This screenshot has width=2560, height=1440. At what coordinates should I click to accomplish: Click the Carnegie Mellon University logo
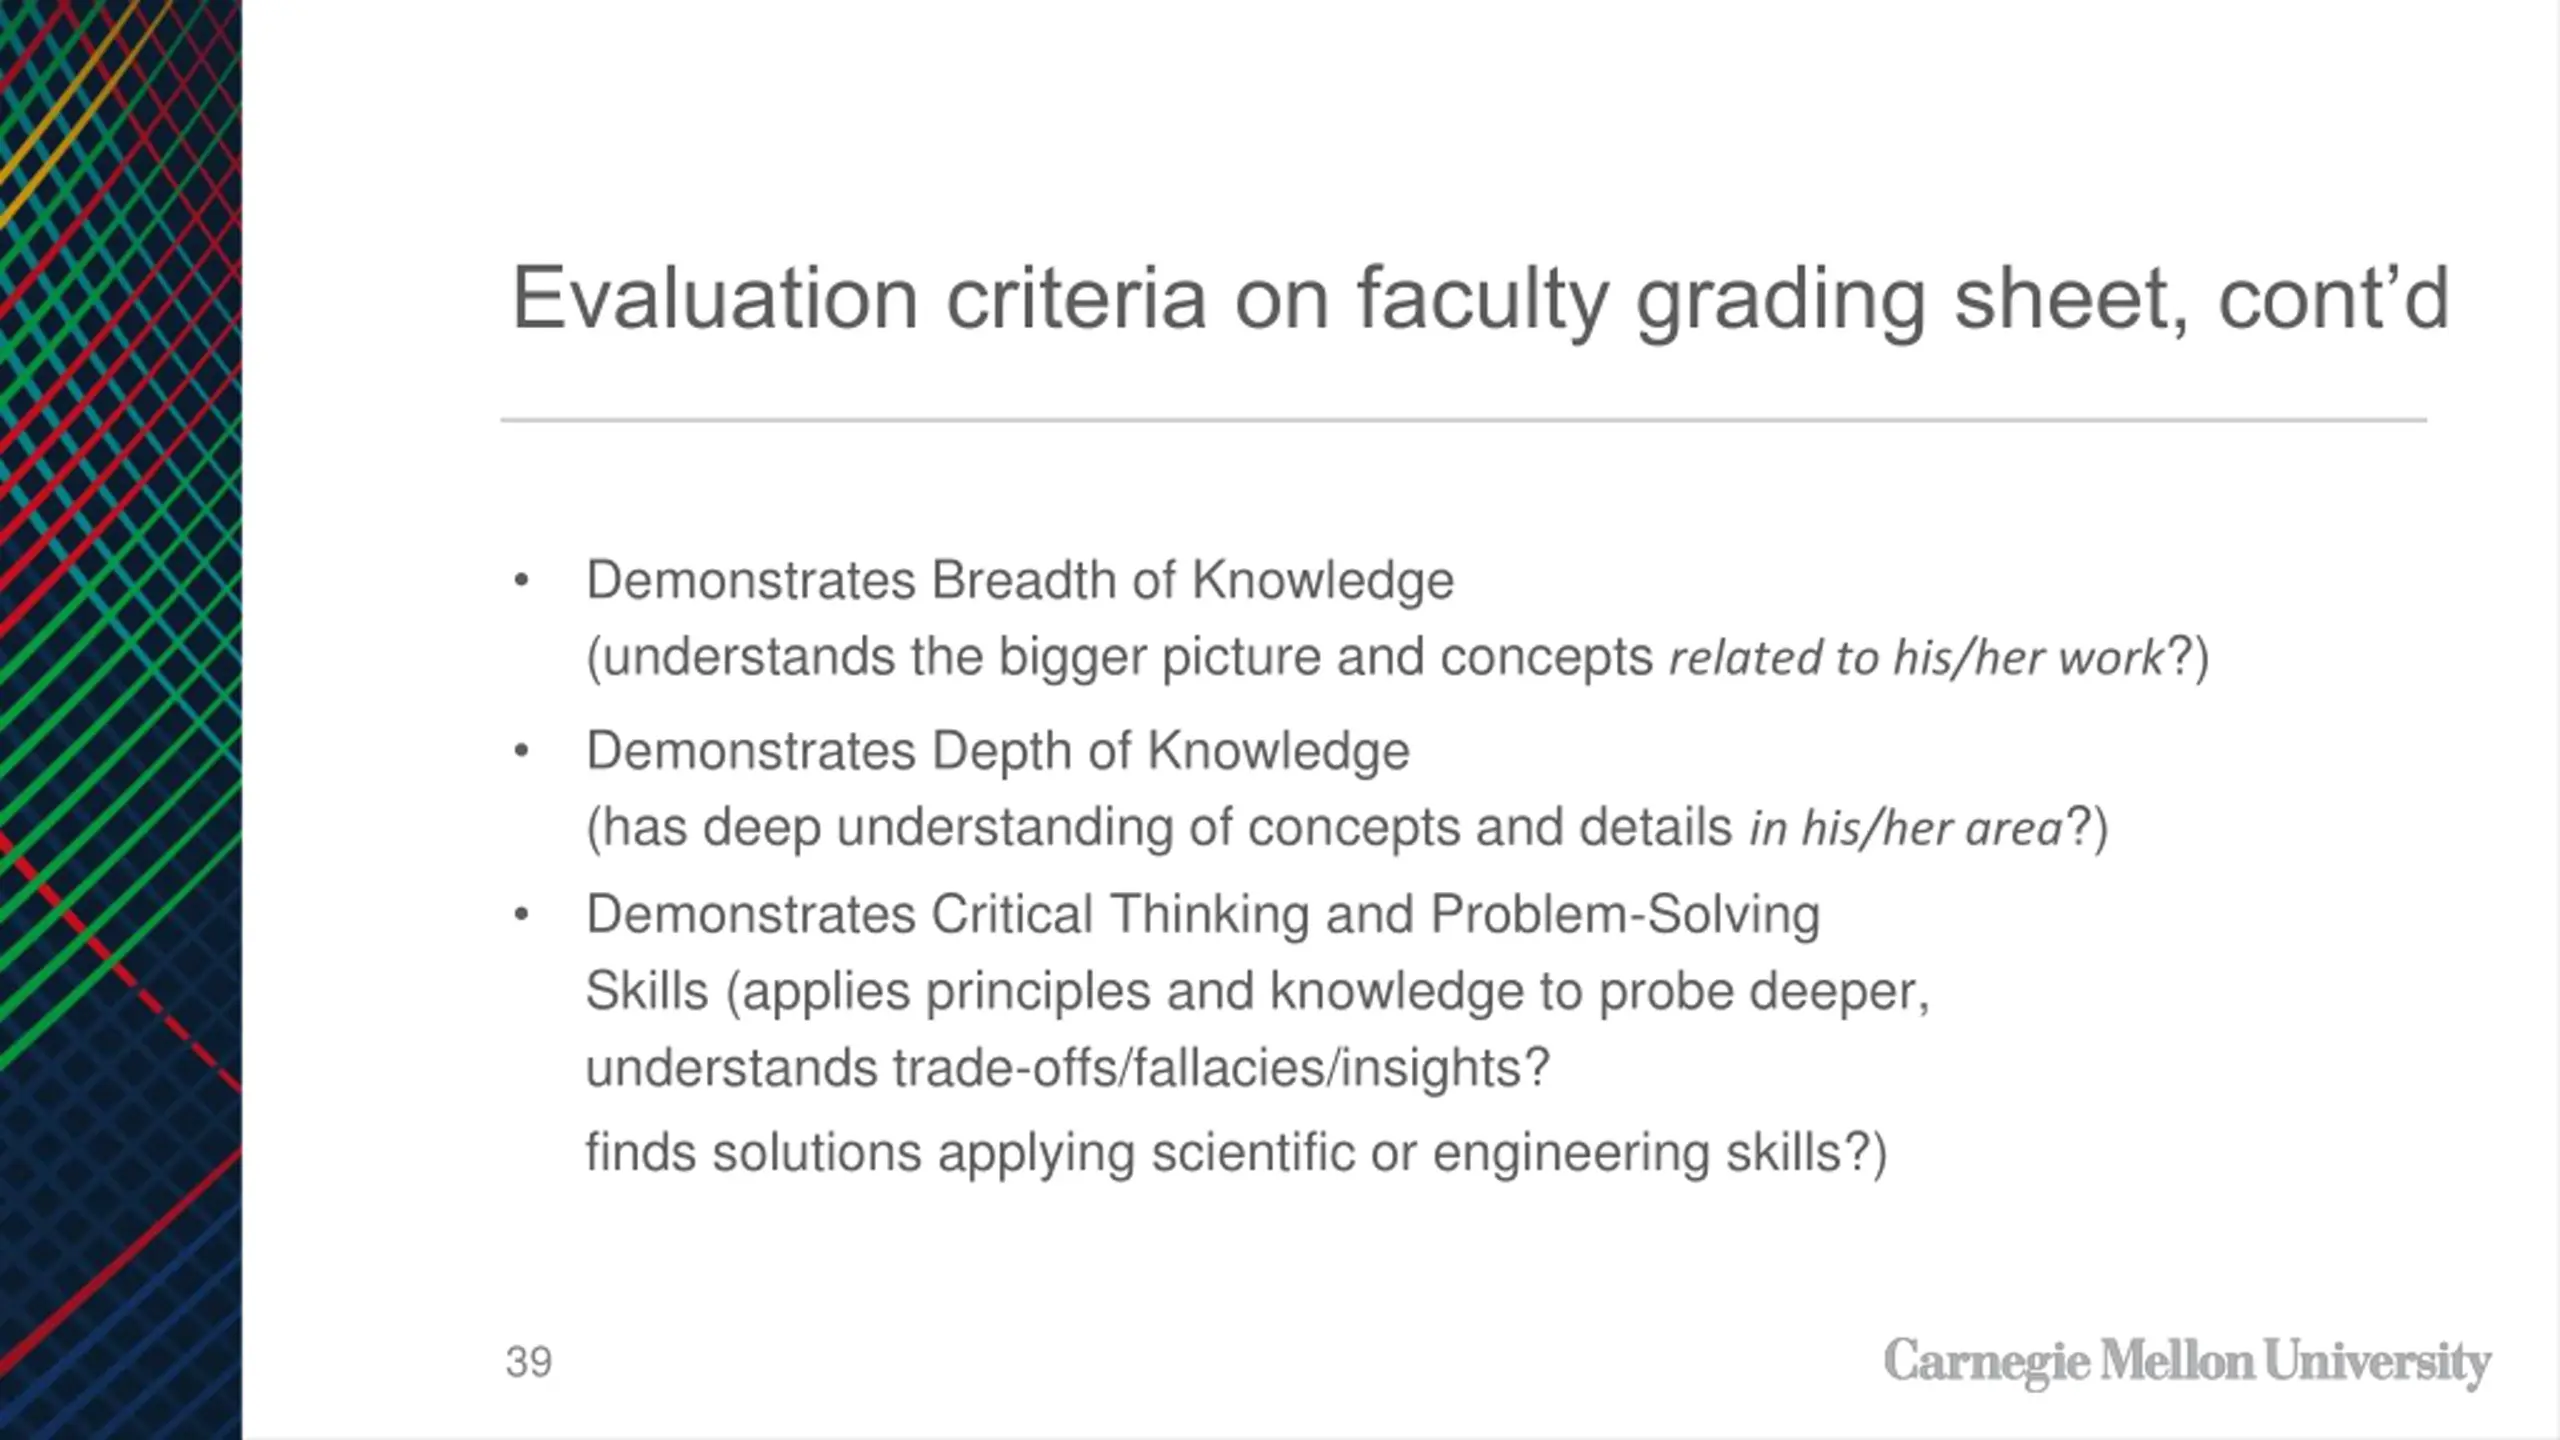point(2187,1363)
